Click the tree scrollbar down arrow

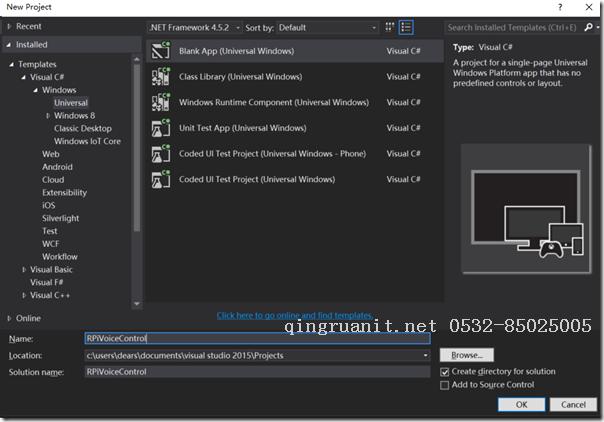pos(137,304)
